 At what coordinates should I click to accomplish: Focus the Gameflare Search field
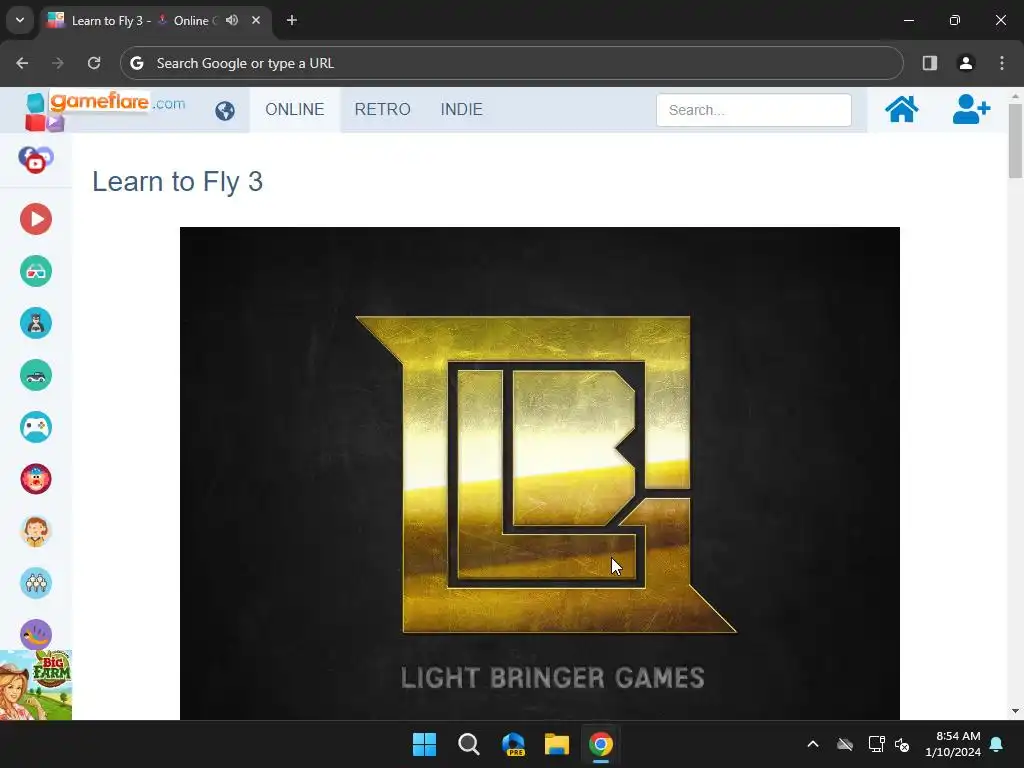coord(754,110)
